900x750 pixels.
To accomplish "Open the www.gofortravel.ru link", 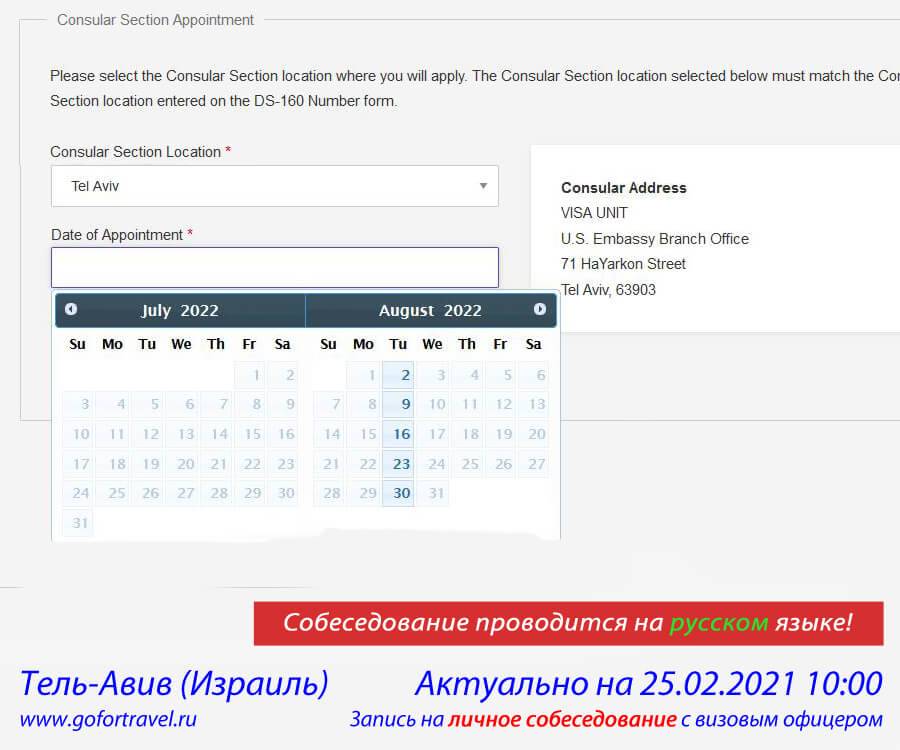I will 108,719.
